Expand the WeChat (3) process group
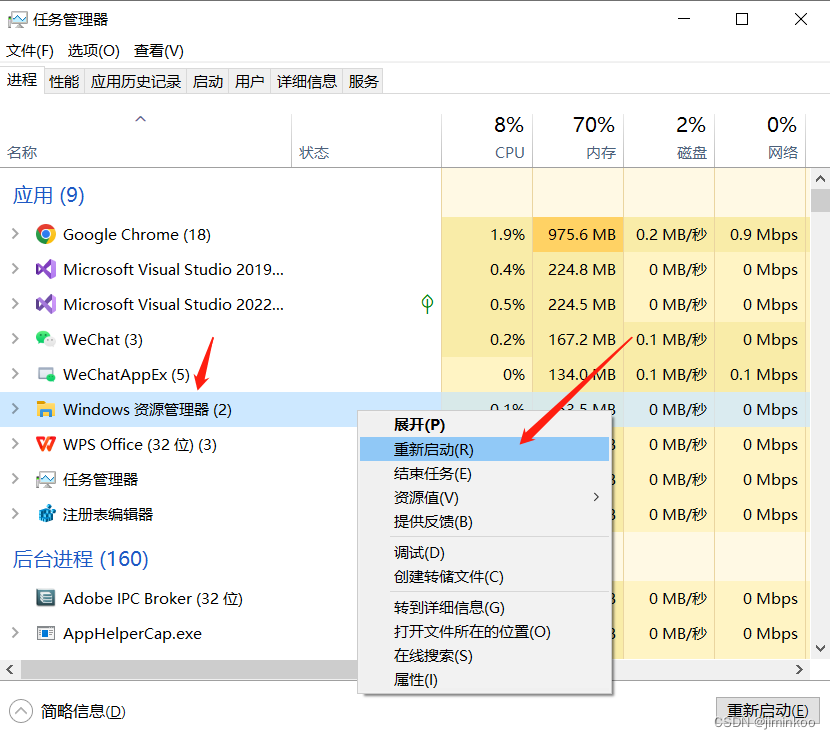 pos(15,339)
